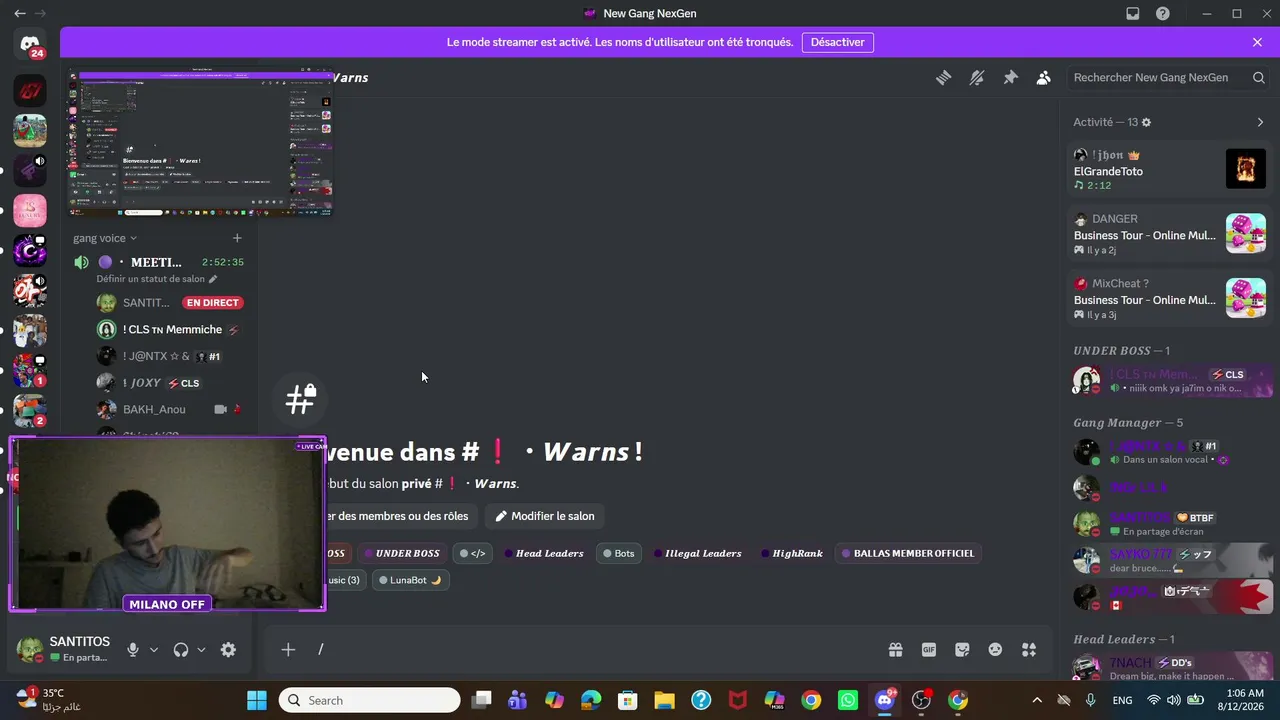The height and width of the screenshot is (720, 1280).
Task: Click BAKH_Anou camera icon
Action: click(x=220, y=409)
